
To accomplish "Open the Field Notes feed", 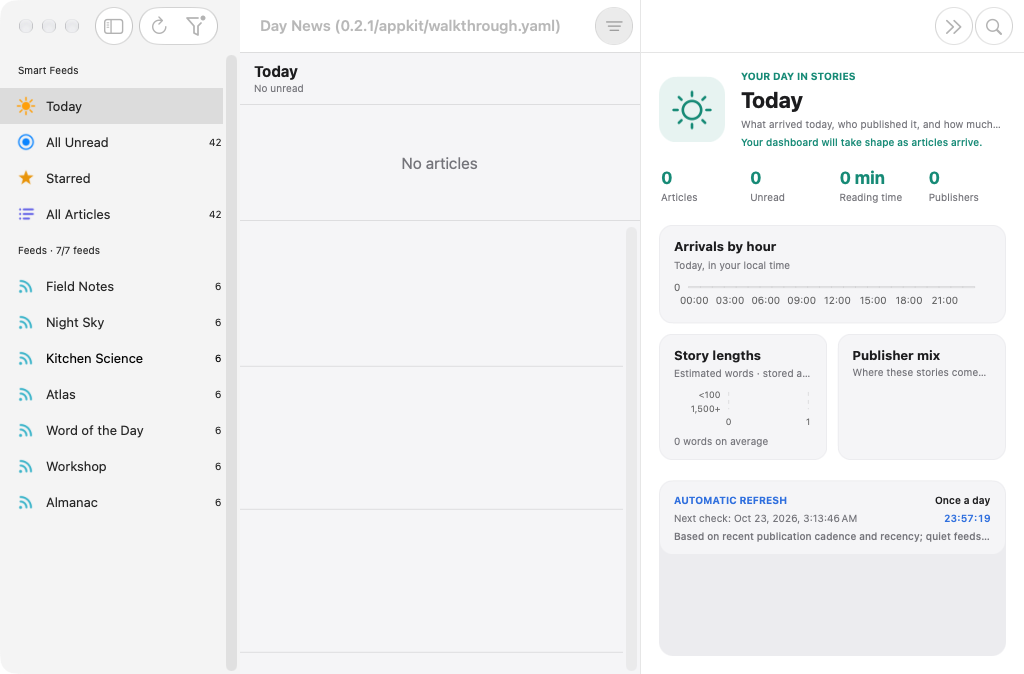I will pyautogui.click(x=112, y=286).
